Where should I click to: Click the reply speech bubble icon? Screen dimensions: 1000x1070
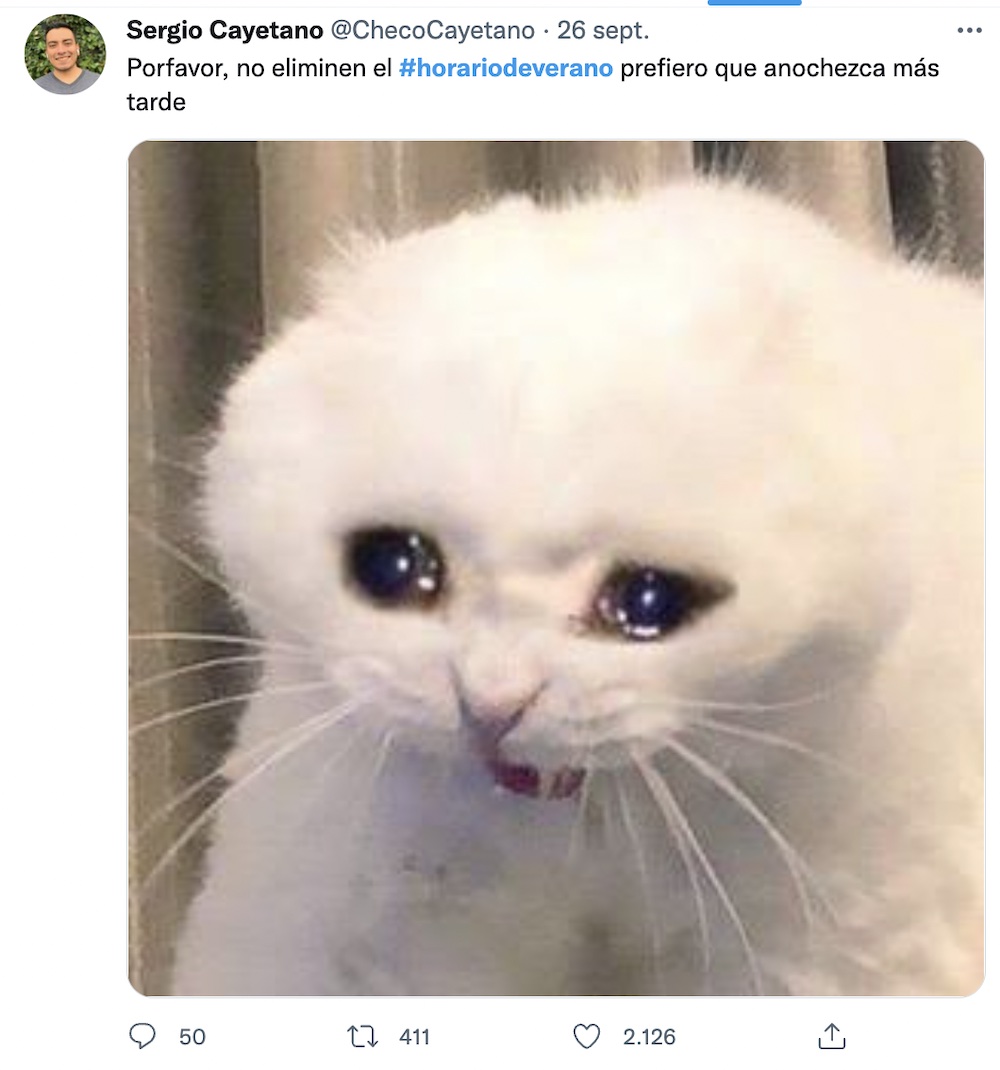point(143,1036)
